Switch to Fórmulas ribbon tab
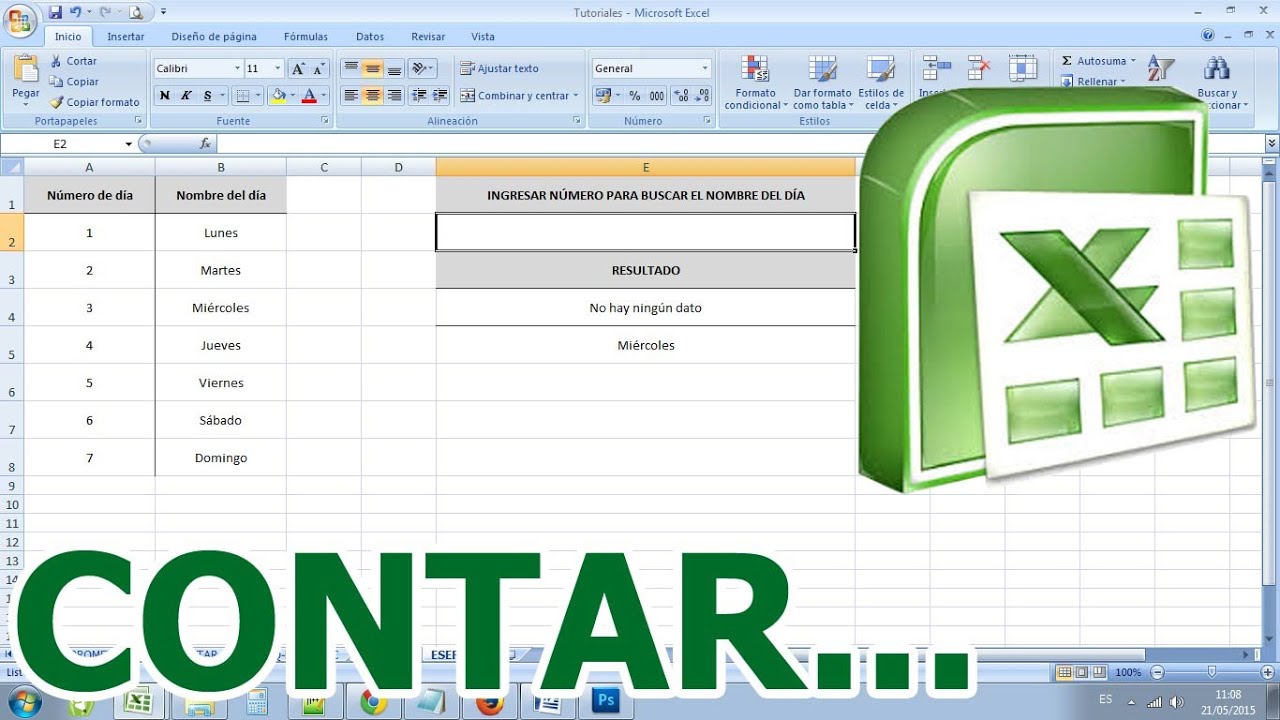Screen dimensions: 1280x720 306,36
